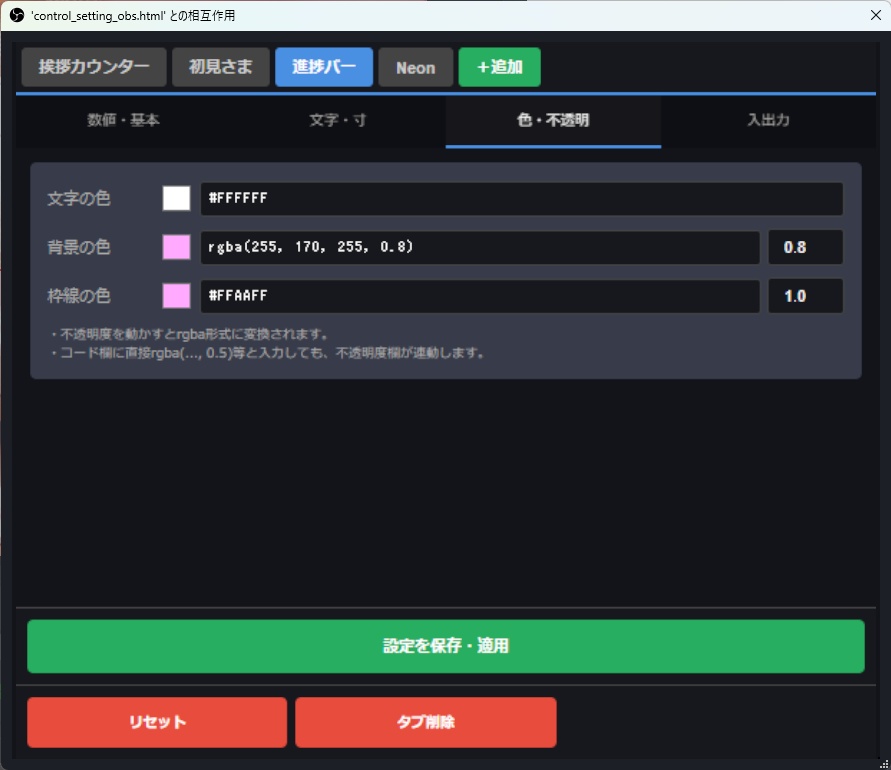Select the 色・不透明 tab

tap(552, 120)
